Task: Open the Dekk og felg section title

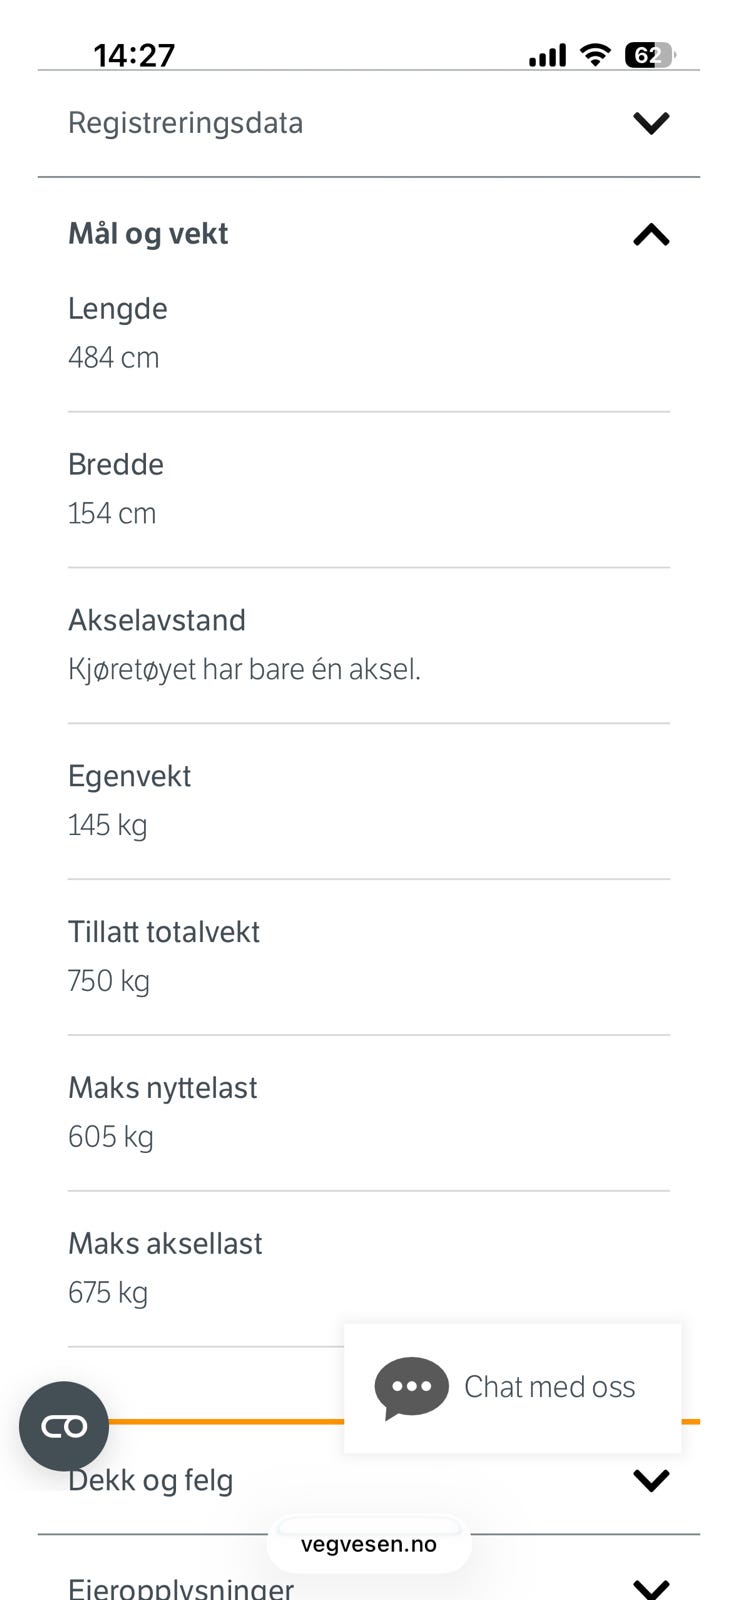Action: [150, 1481]
